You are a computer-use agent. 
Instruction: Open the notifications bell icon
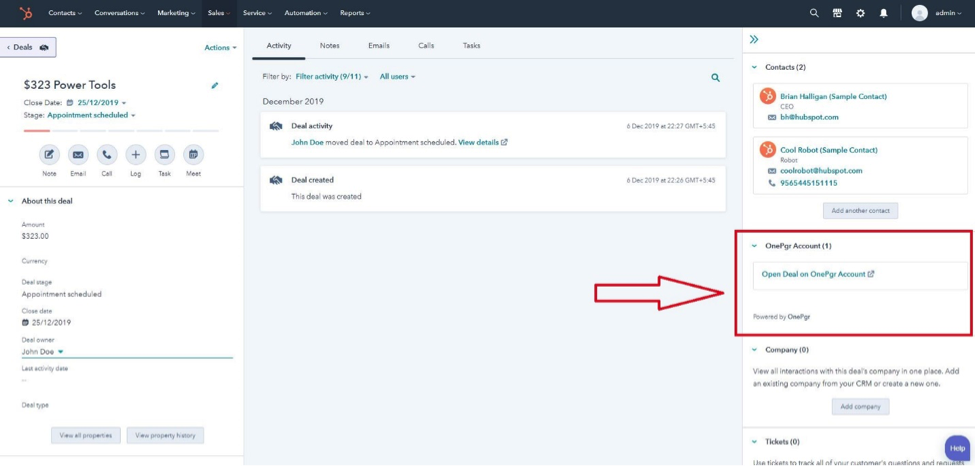tap(884, 13)
